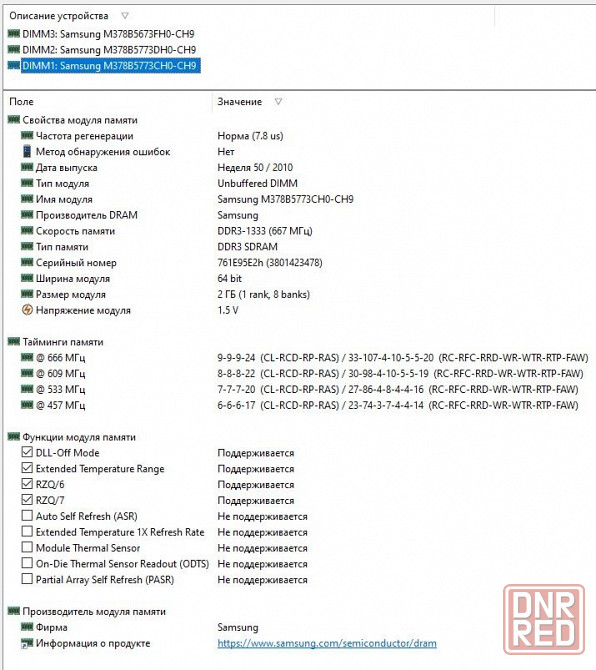This screenshot has height=670, width=596.
Task: Click Samsung value in Фирма row
Action: (x=238, y=627)
